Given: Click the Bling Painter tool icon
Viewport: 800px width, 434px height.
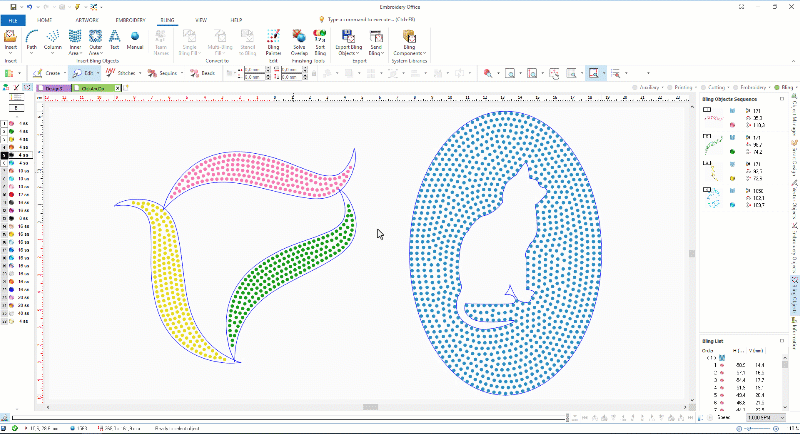Looking at the screenshot, I should point(273,40).
